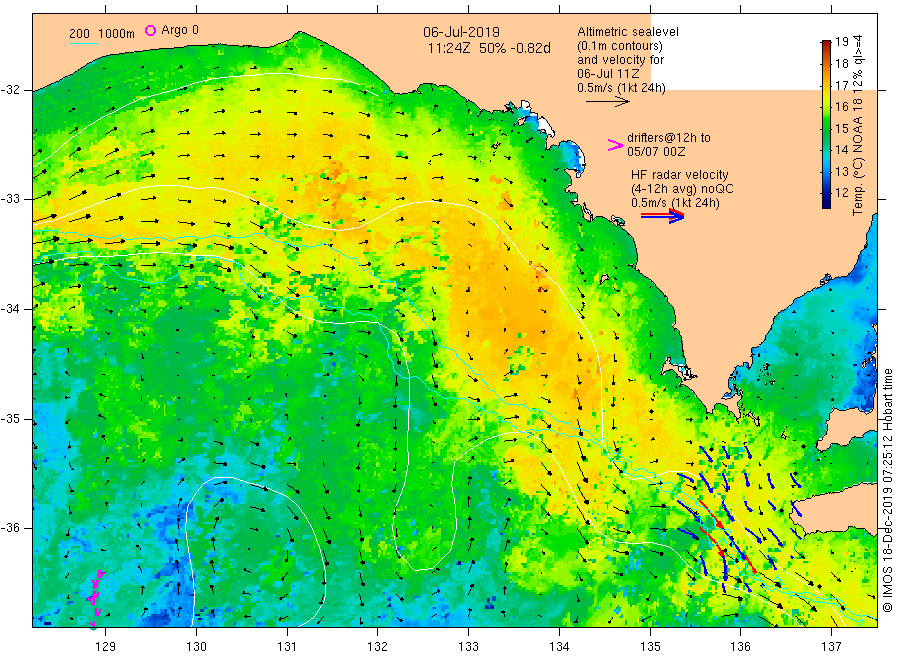Click the magenta Argo circle marker
Image resolution: width=900 pixels, height=660 pixels.
click(150, 30)
